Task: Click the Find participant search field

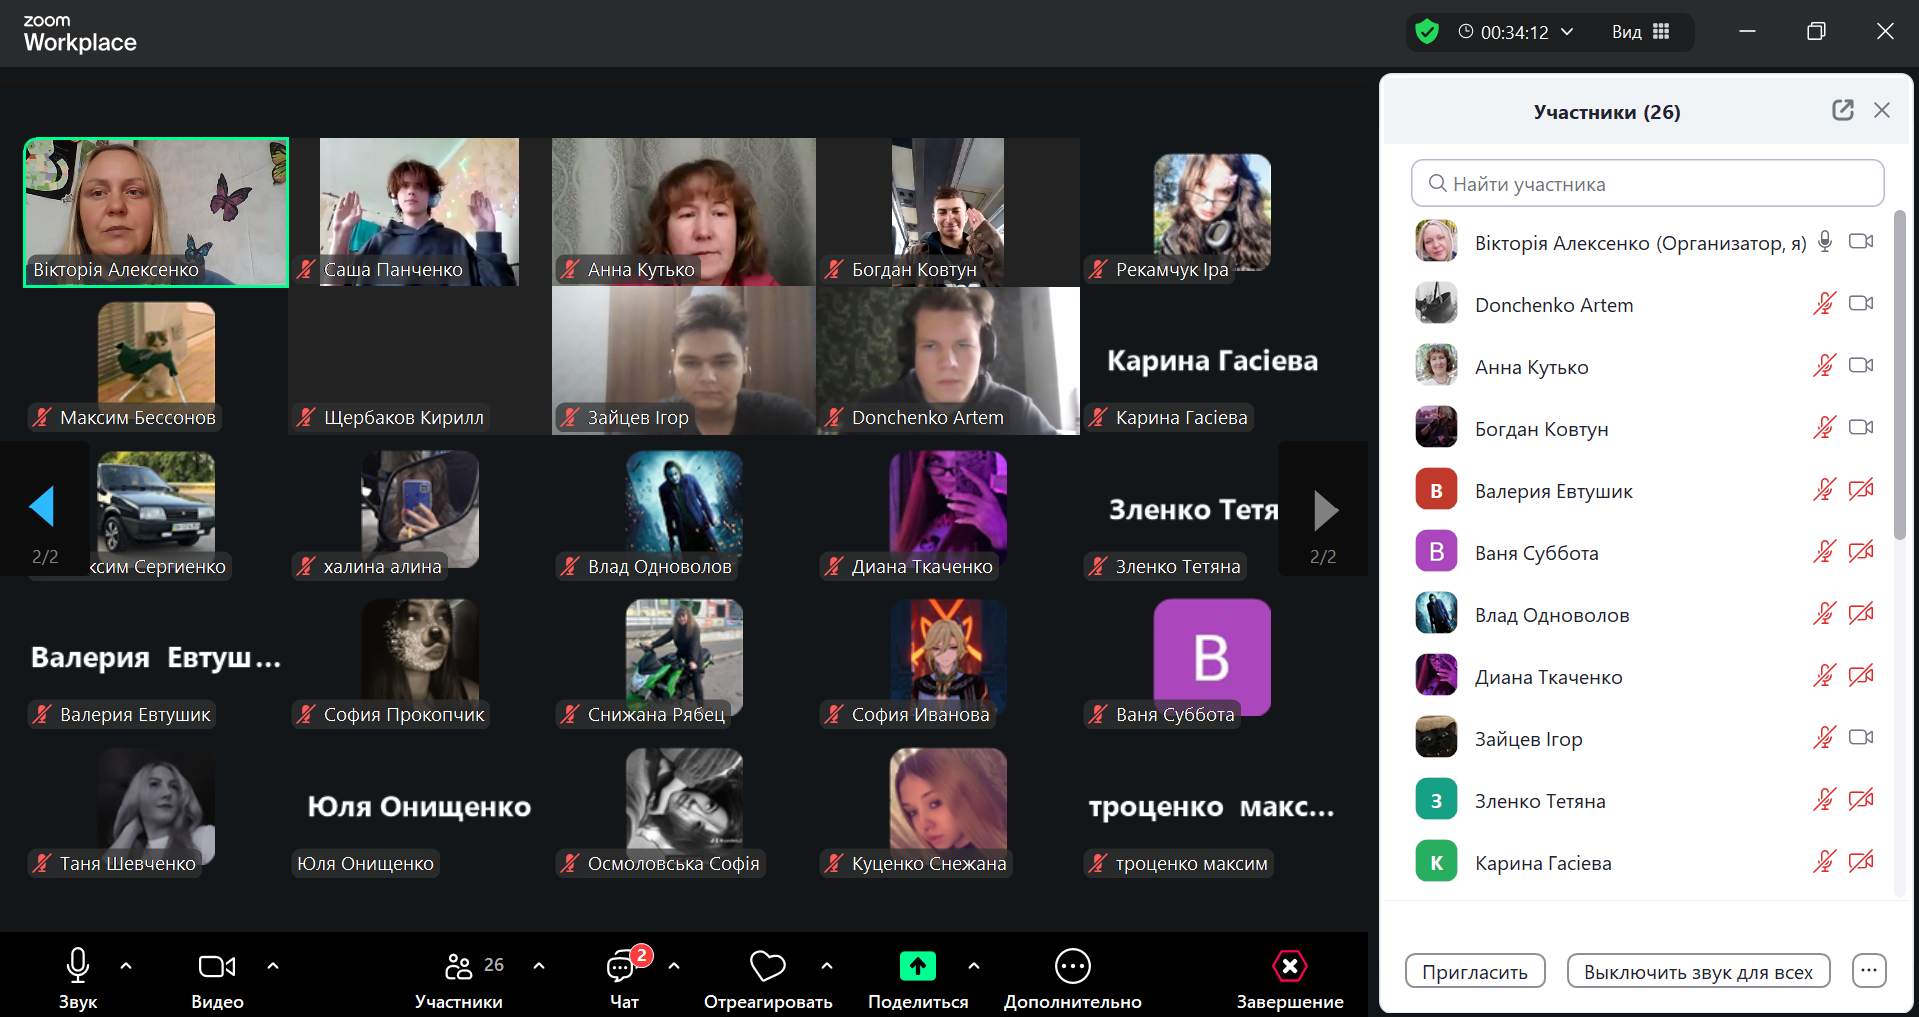Action: coord(1647,184)
